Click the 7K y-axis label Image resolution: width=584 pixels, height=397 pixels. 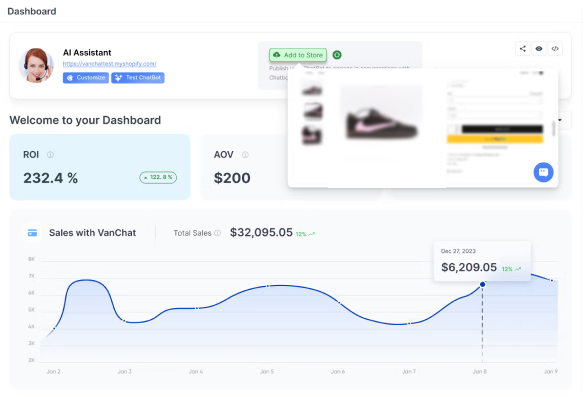tap(31, 276)
